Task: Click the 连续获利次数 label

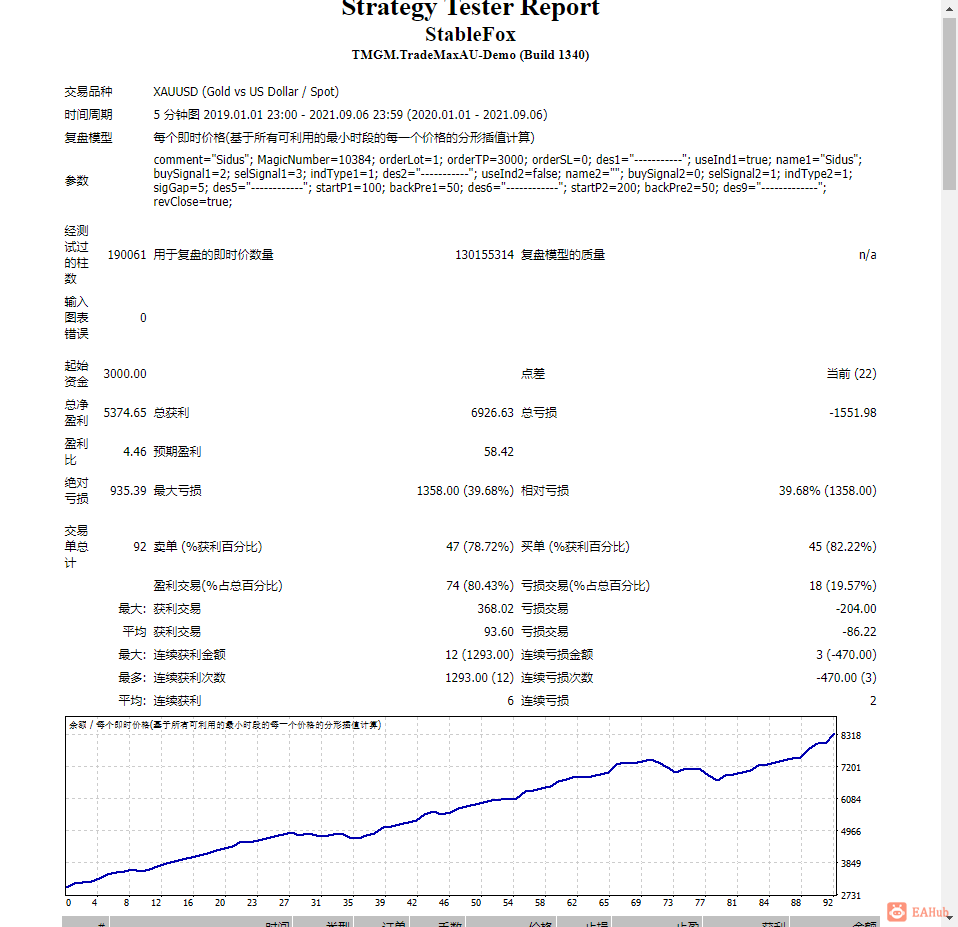Action: (189, 678)
